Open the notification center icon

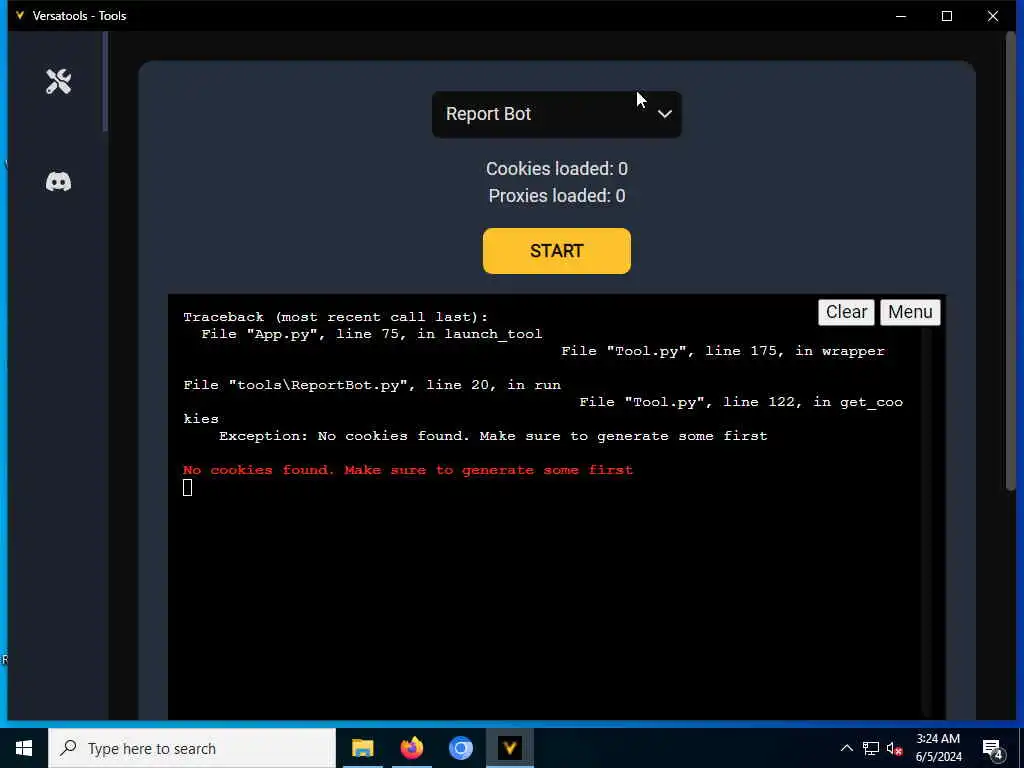coord(993,749)
